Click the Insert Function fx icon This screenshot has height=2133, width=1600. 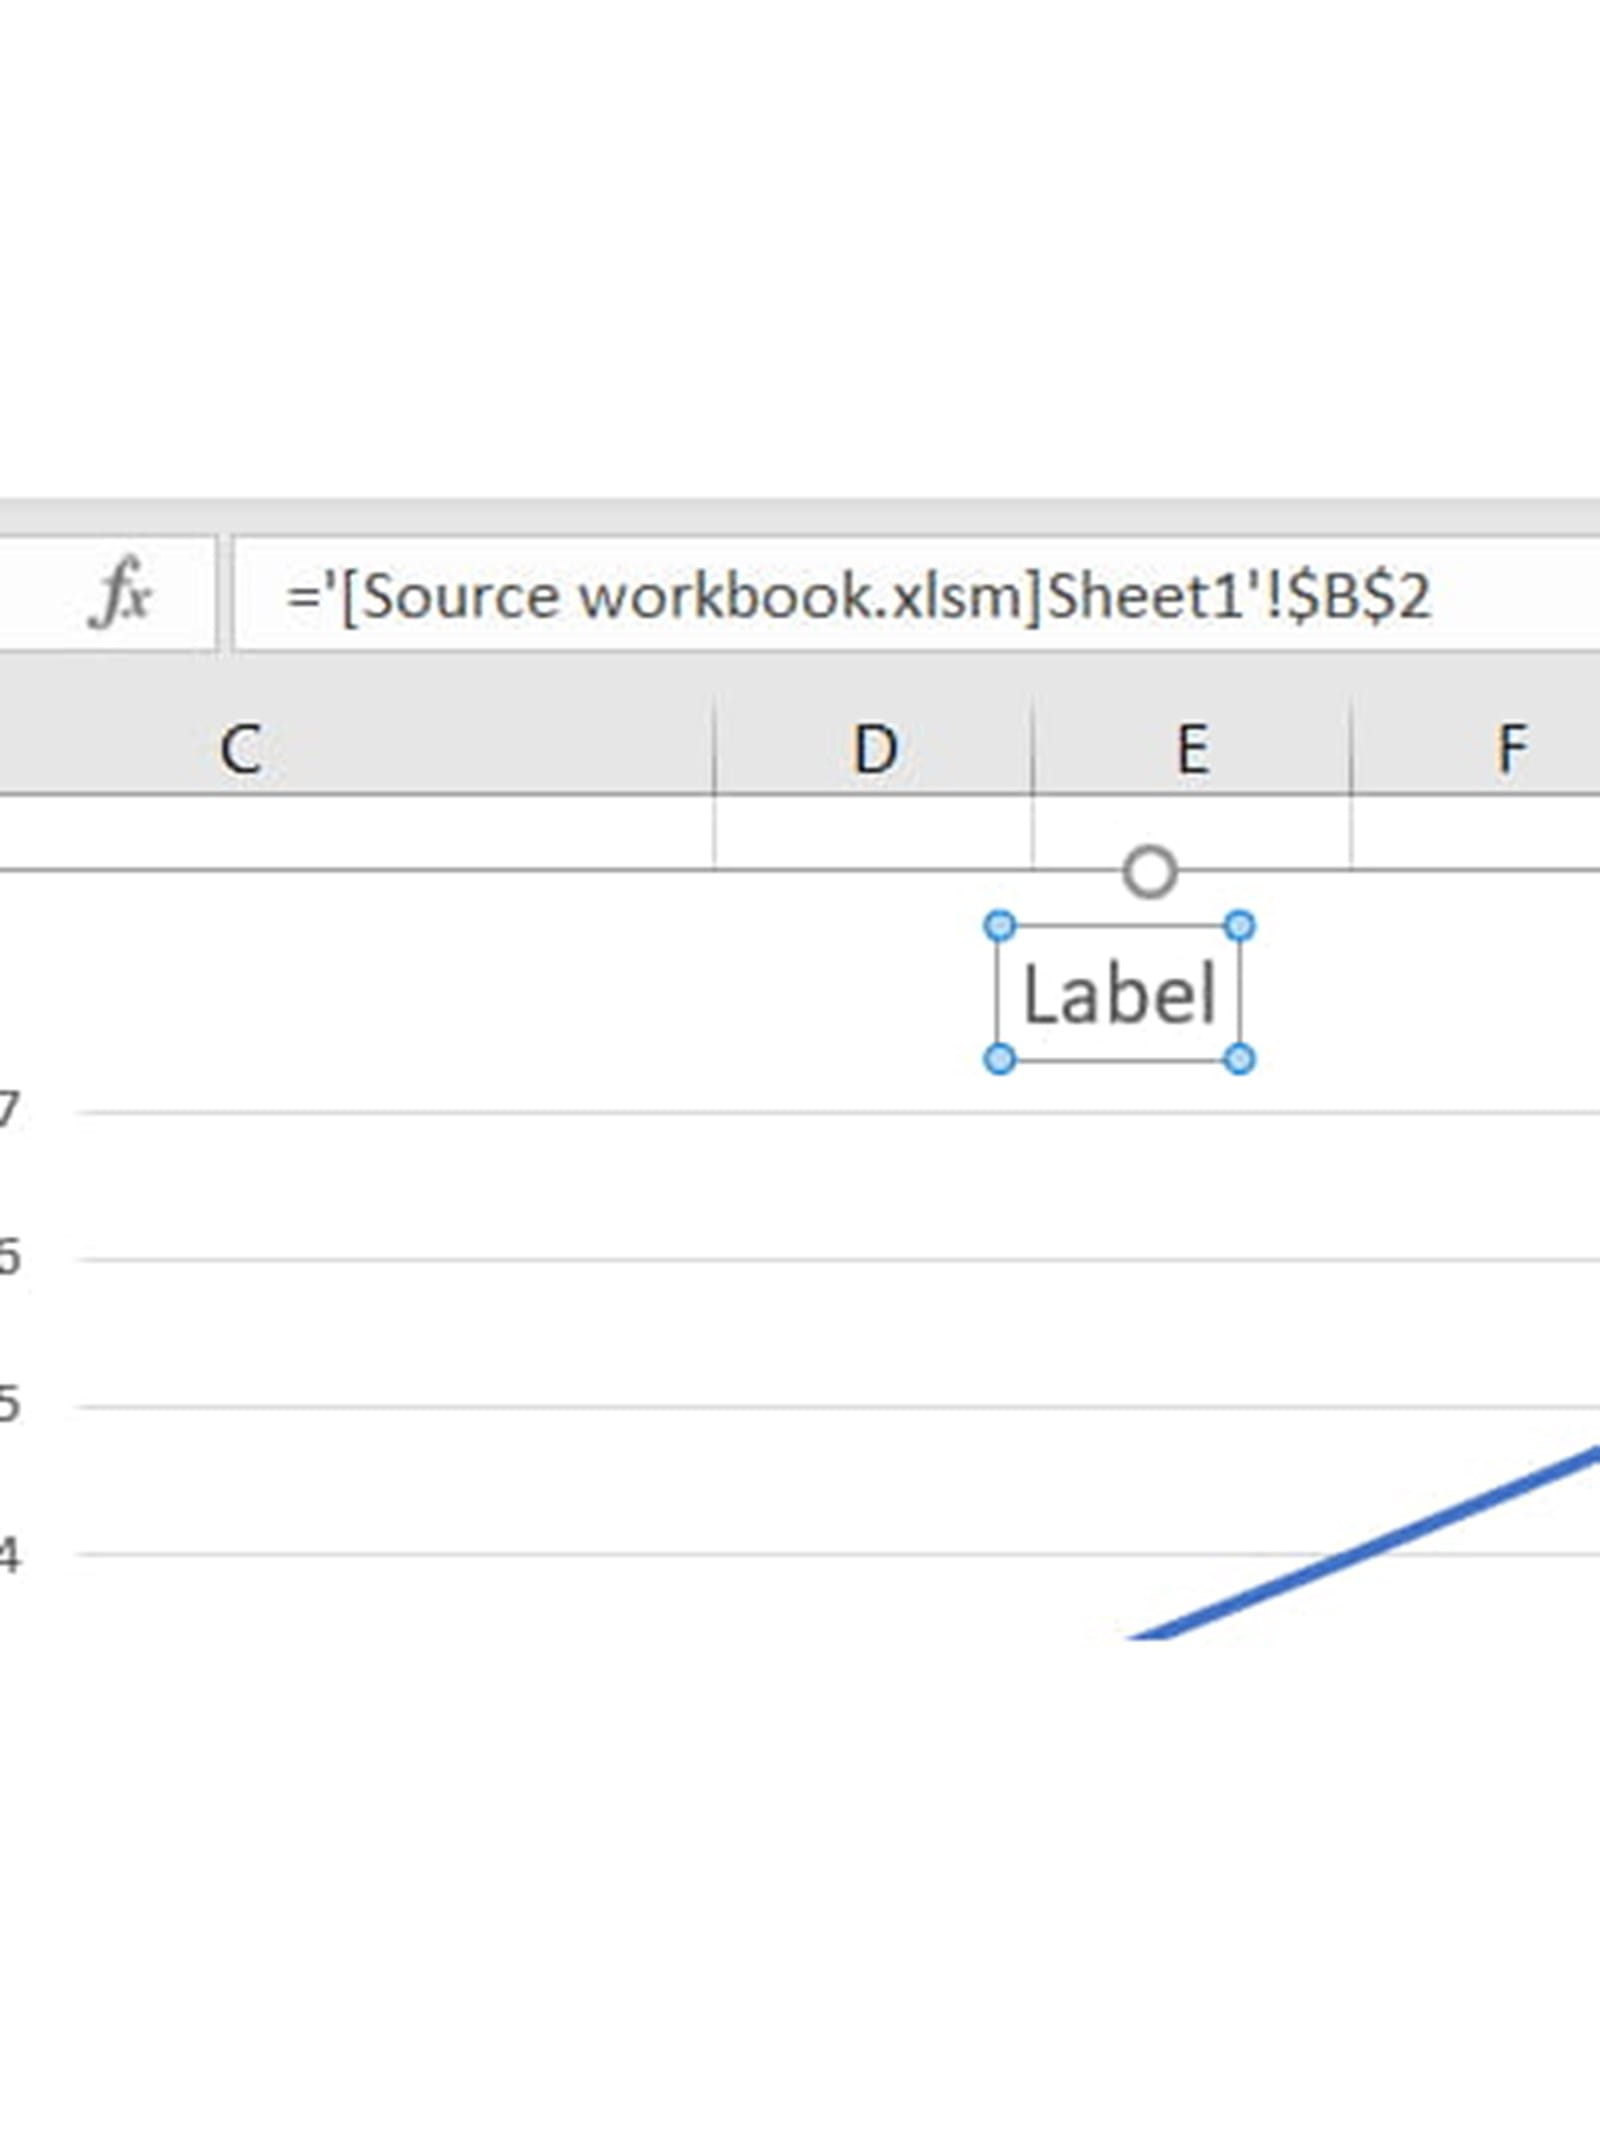121,595
